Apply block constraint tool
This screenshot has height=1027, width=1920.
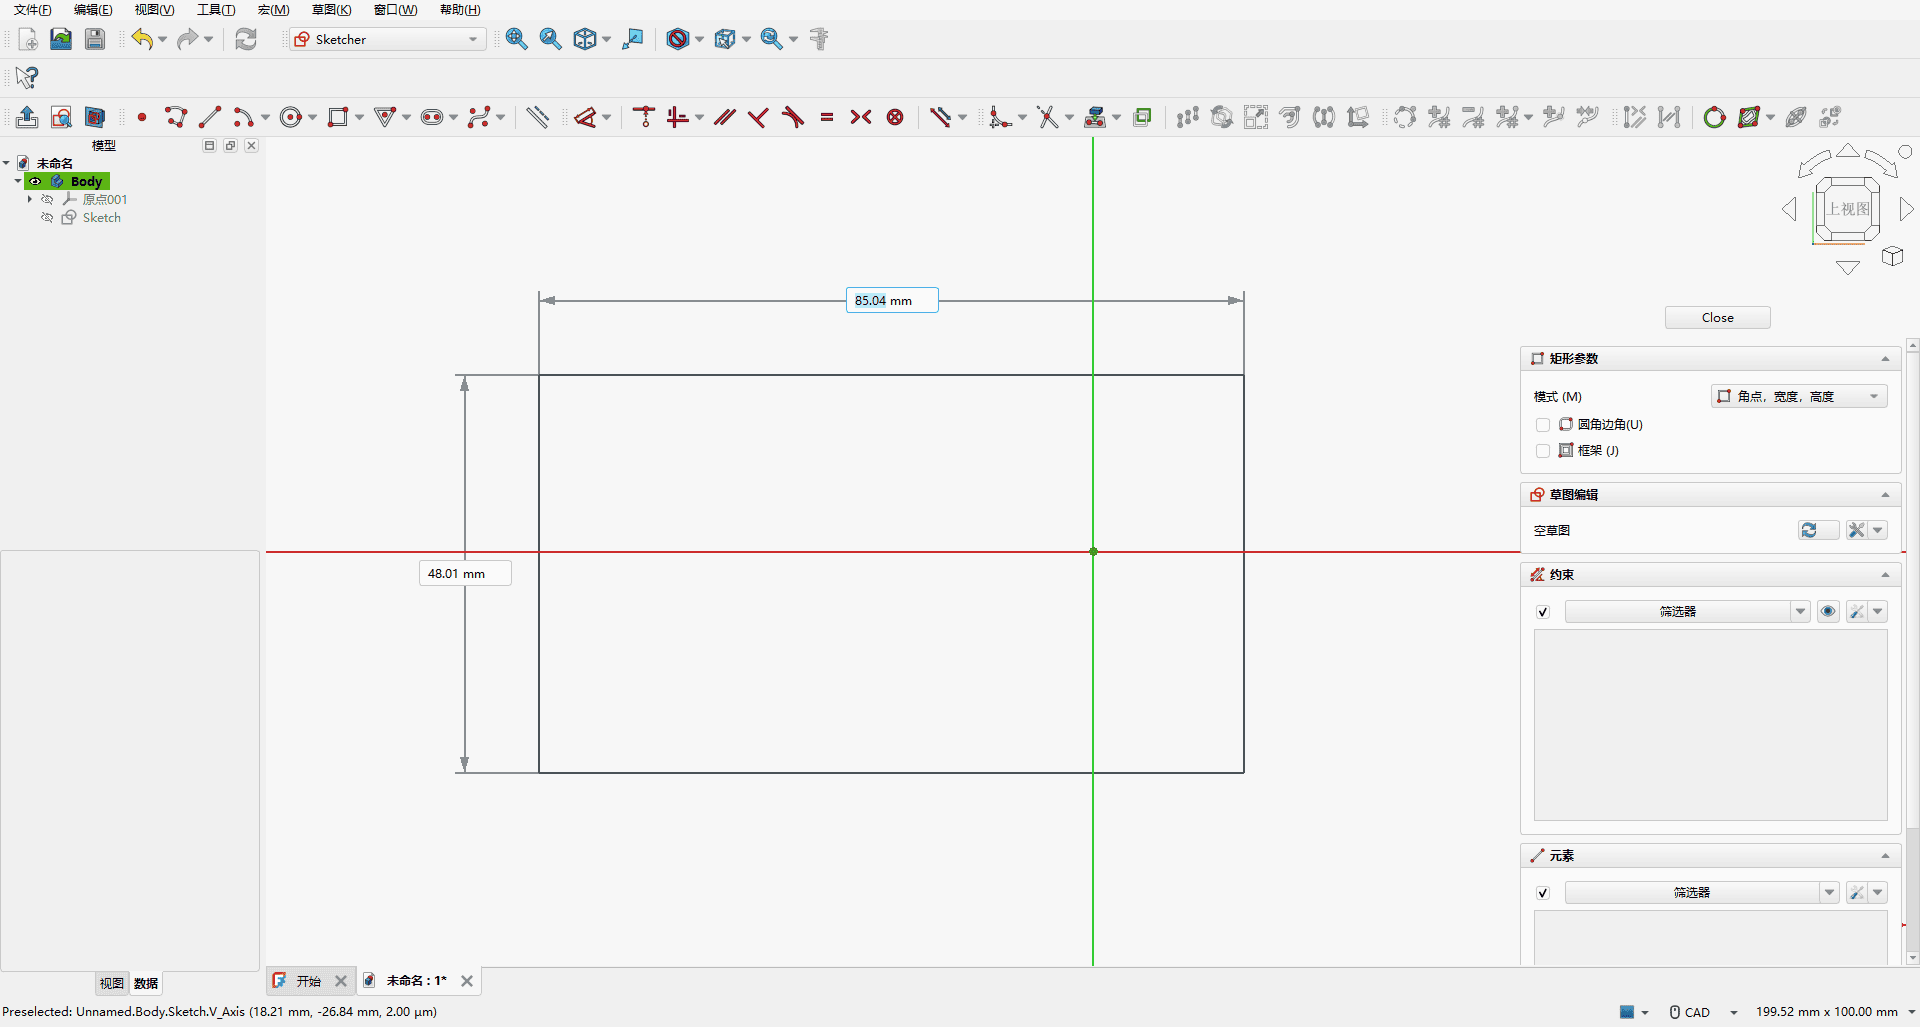click(895, 117)
